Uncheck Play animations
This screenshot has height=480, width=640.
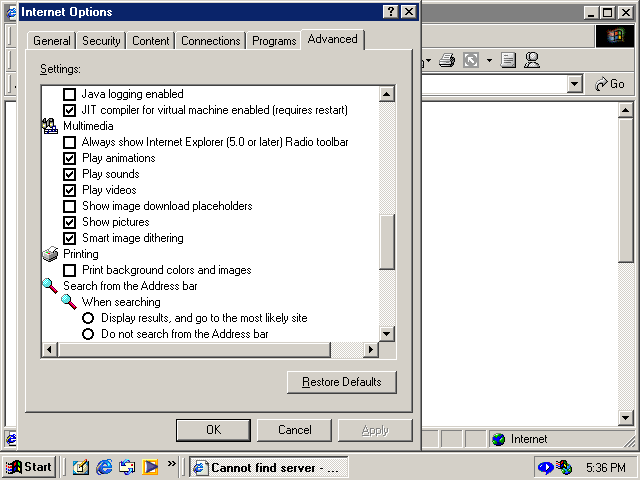click(69, 158)
